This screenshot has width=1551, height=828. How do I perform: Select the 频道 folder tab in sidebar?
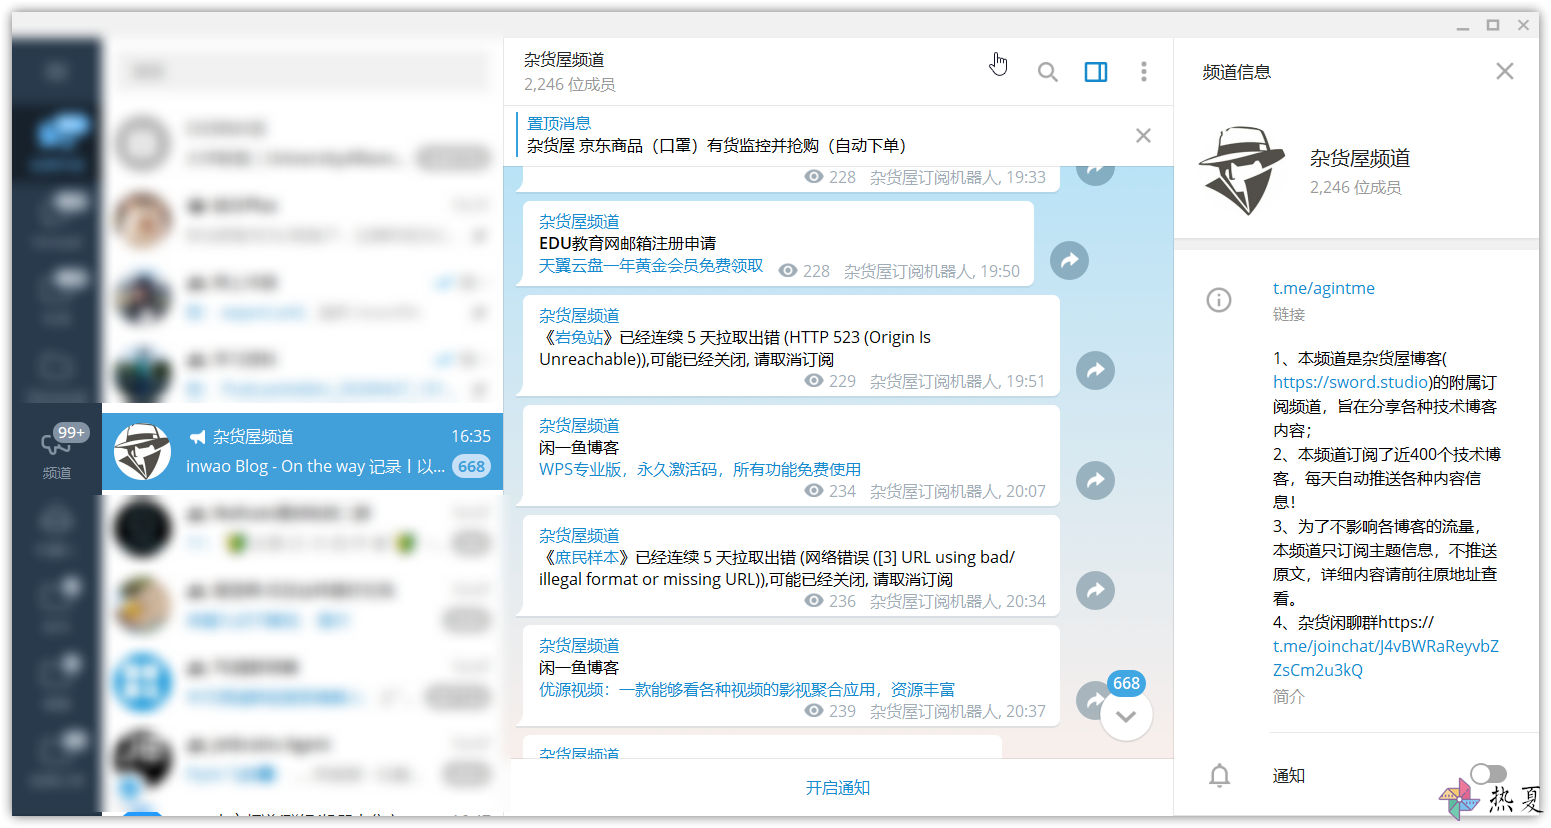click(x=57, y=451)
